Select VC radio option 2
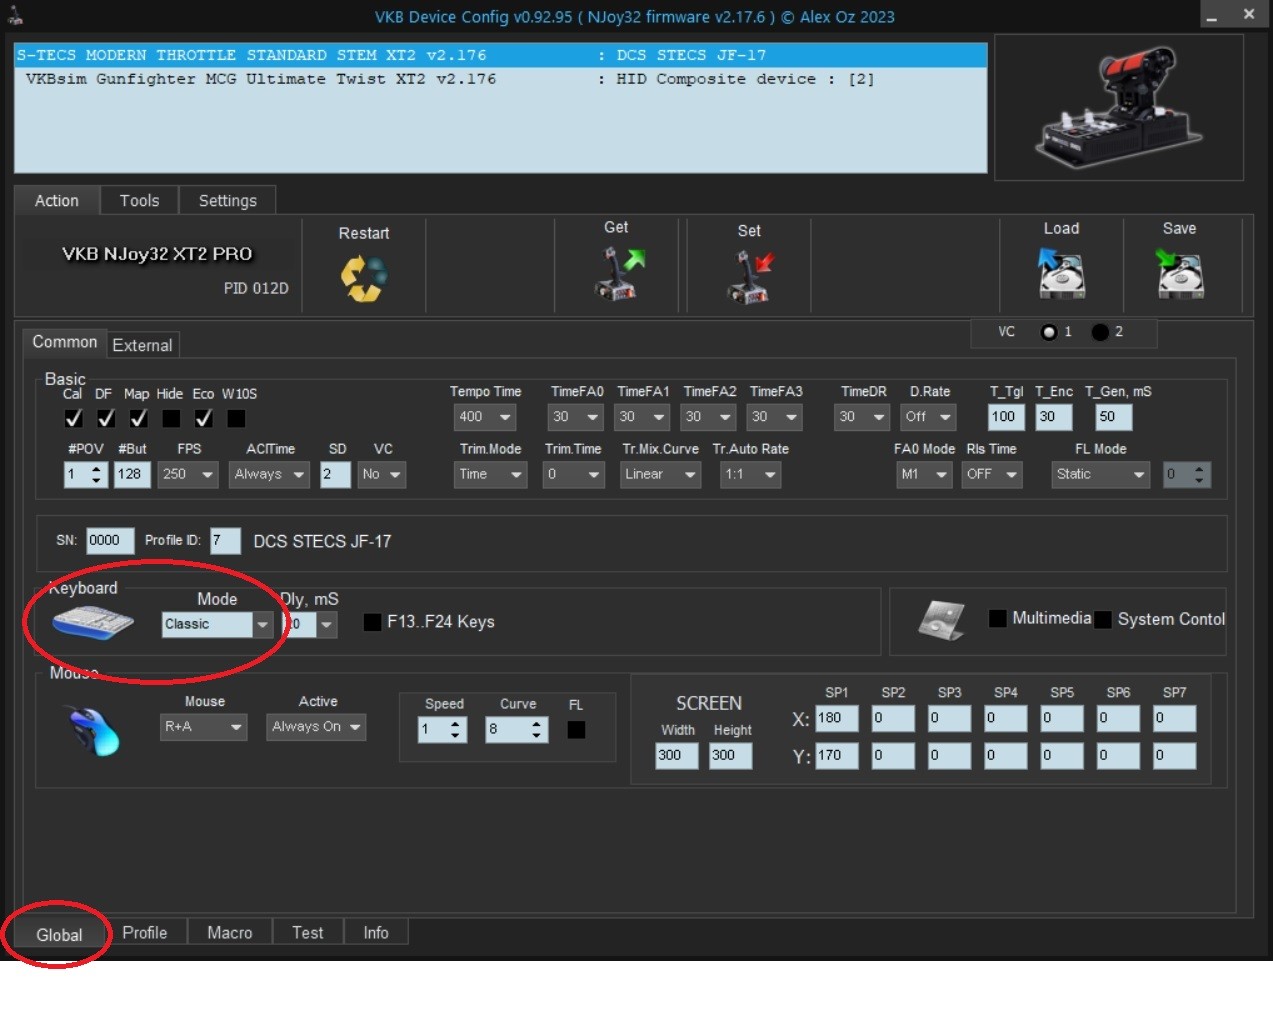This screenshot has width=1273, height=1024. tap(1100, 332)
